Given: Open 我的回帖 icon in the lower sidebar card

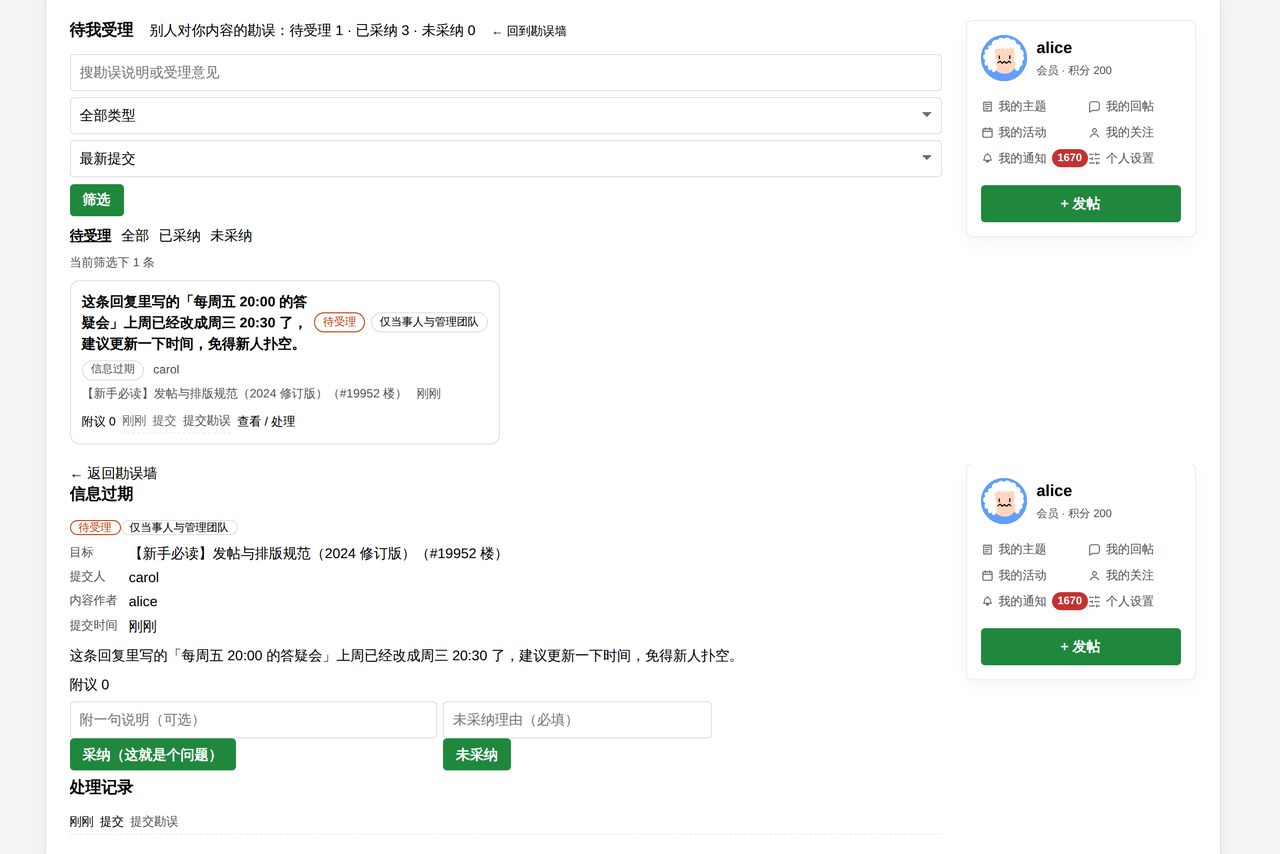Looking at the screenshot, I should [x=1095, y=549].
